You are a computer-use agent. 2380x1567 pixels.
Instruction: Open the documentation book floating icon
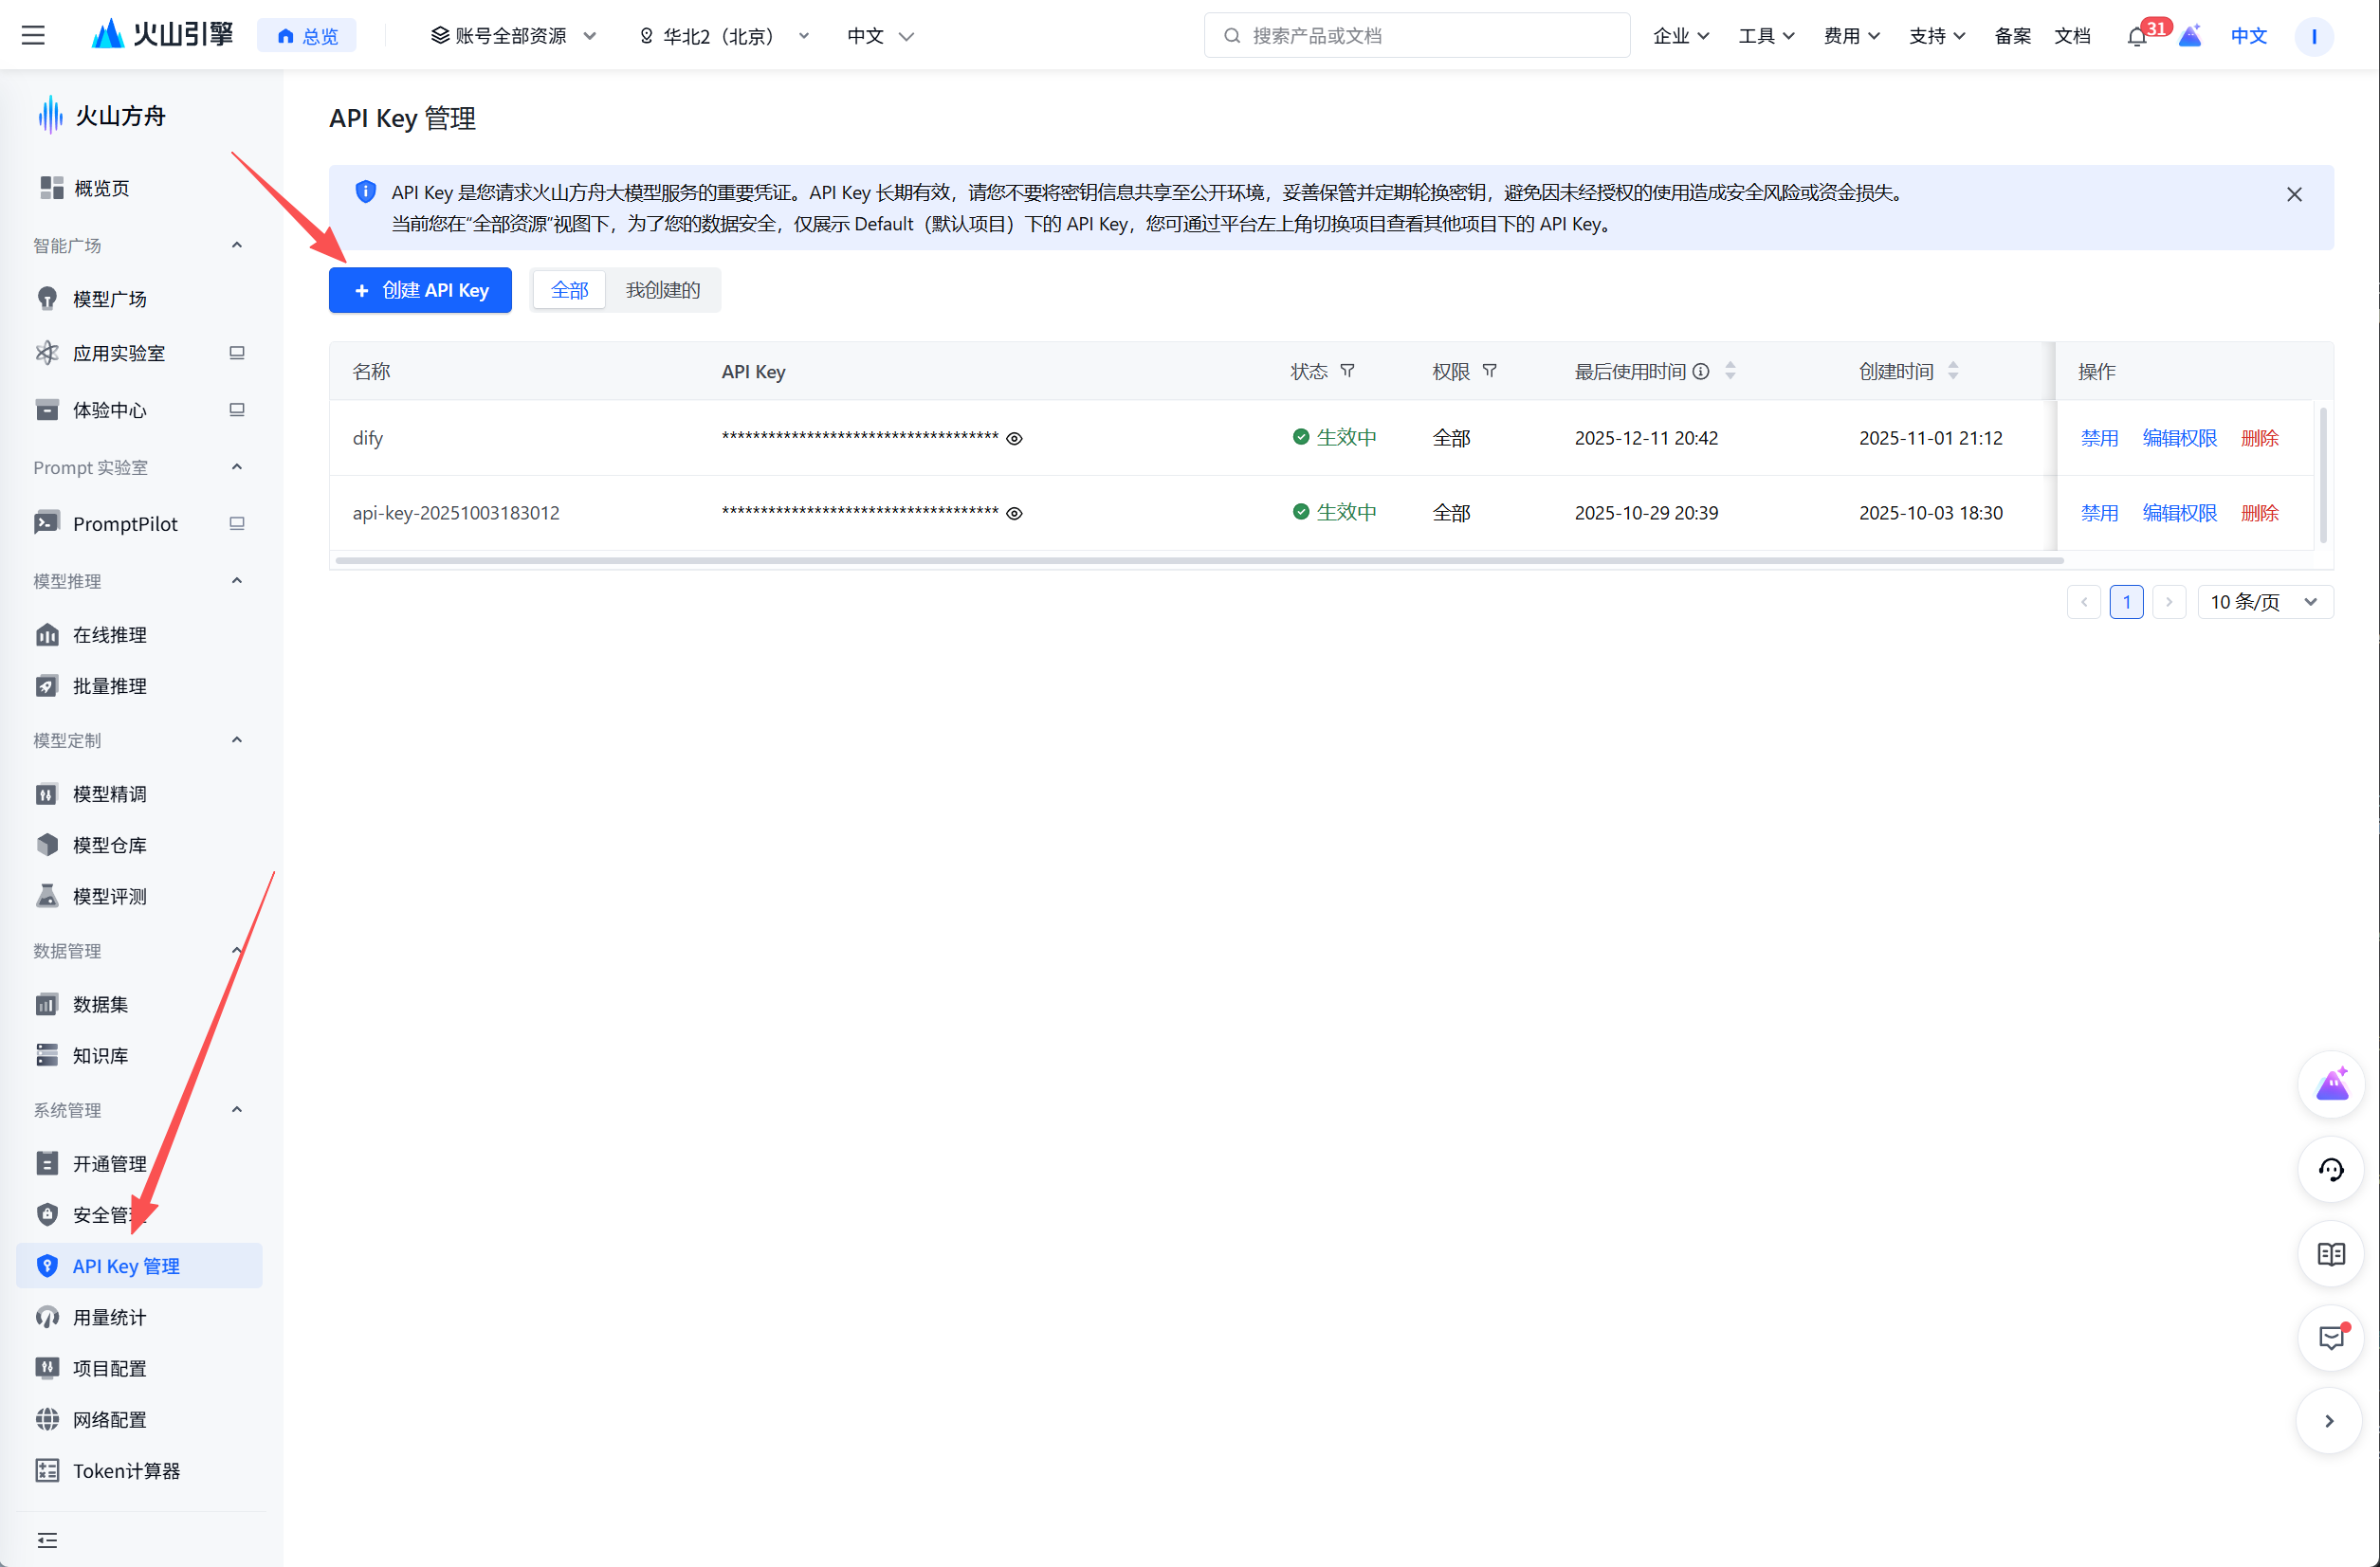(2330, 1253)
